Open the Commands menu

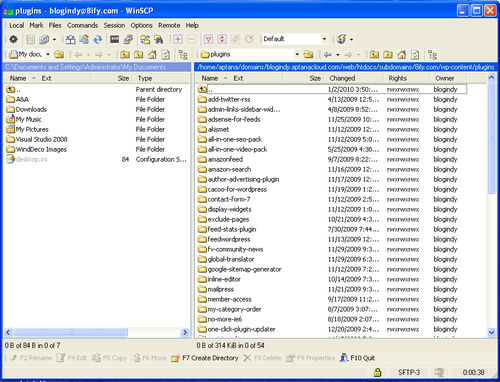(x=82, y=25)
